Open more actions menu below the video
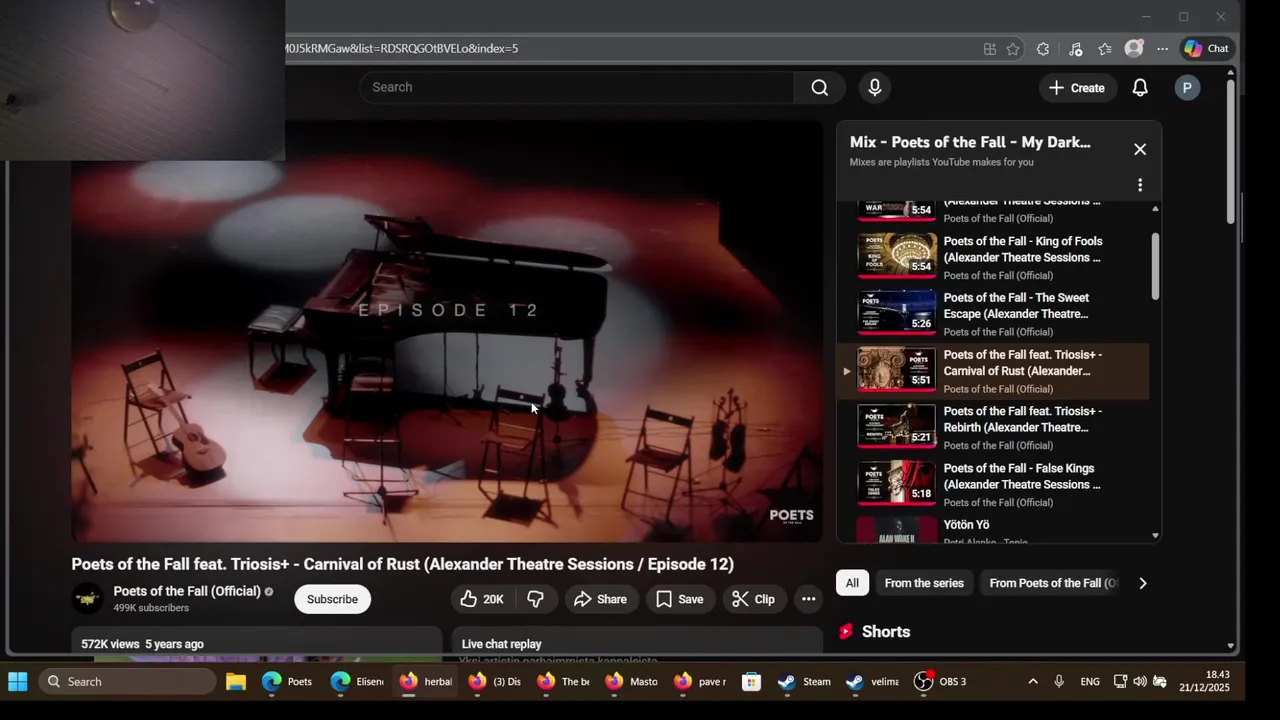The height and width of the screenshot is (720, 1280). (808, 599)
